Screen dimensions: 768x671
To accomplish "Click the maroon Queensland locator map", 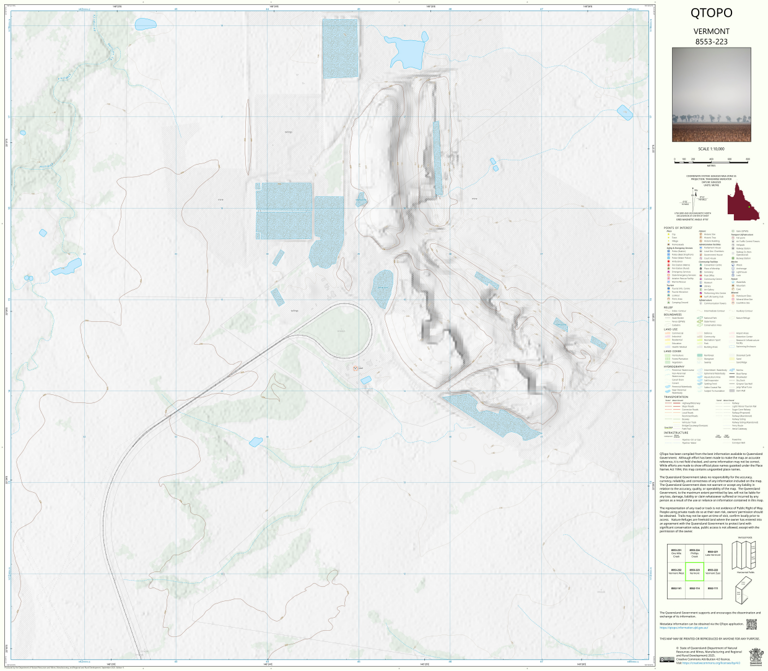I will (742, 202).
